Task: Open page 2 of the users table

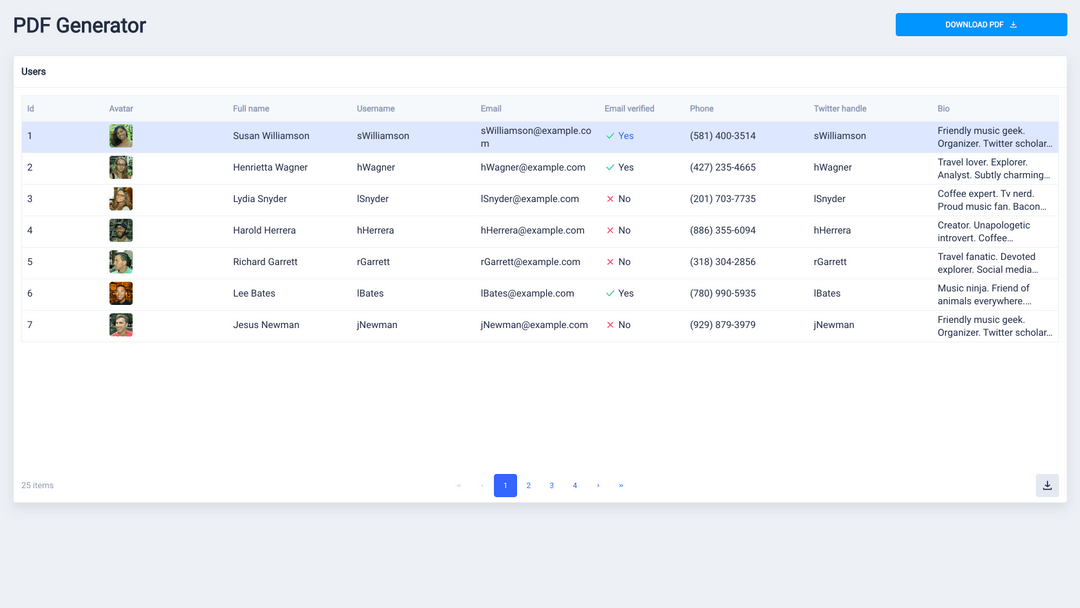Action: [x=528, y=485]
